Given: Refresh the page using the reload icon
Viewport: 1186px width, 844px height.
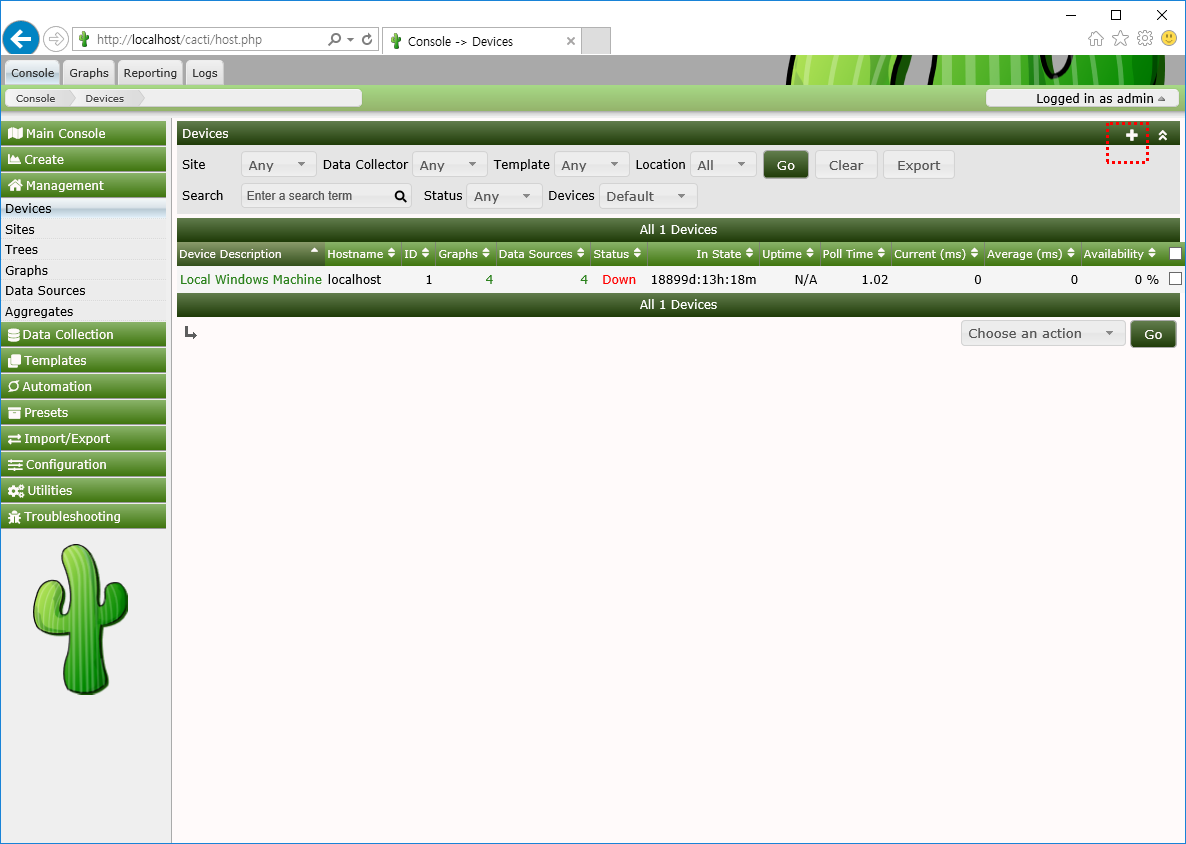Looking at the screenshot, I should (368, 39).
